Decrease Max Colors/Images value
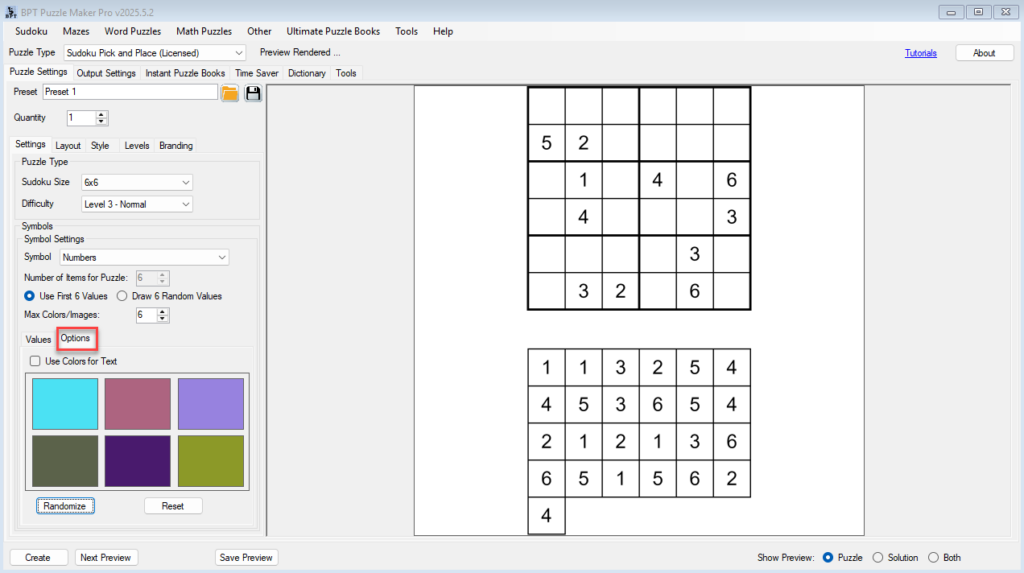This screenshot has height=573, width=1024. click(x=163, y=319)
